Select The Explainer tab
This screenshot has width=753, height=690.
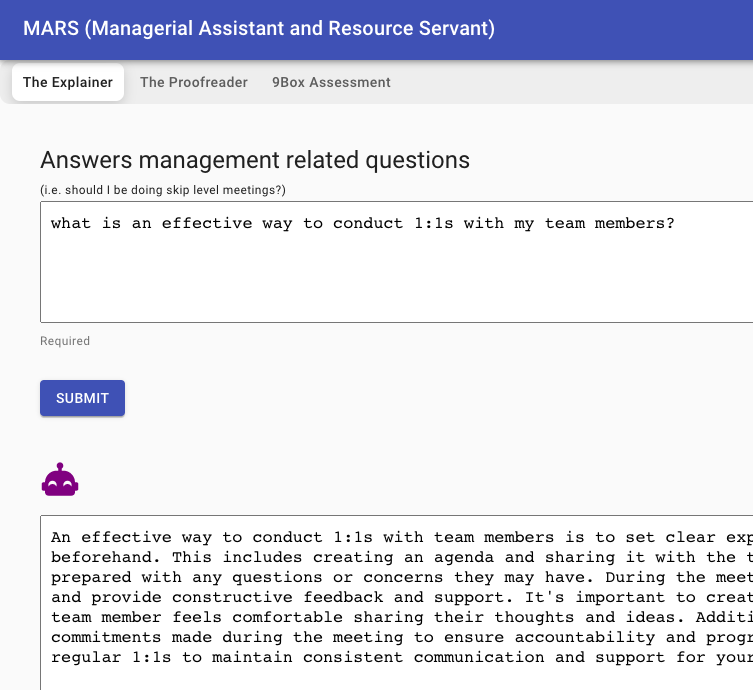[68, 82]
